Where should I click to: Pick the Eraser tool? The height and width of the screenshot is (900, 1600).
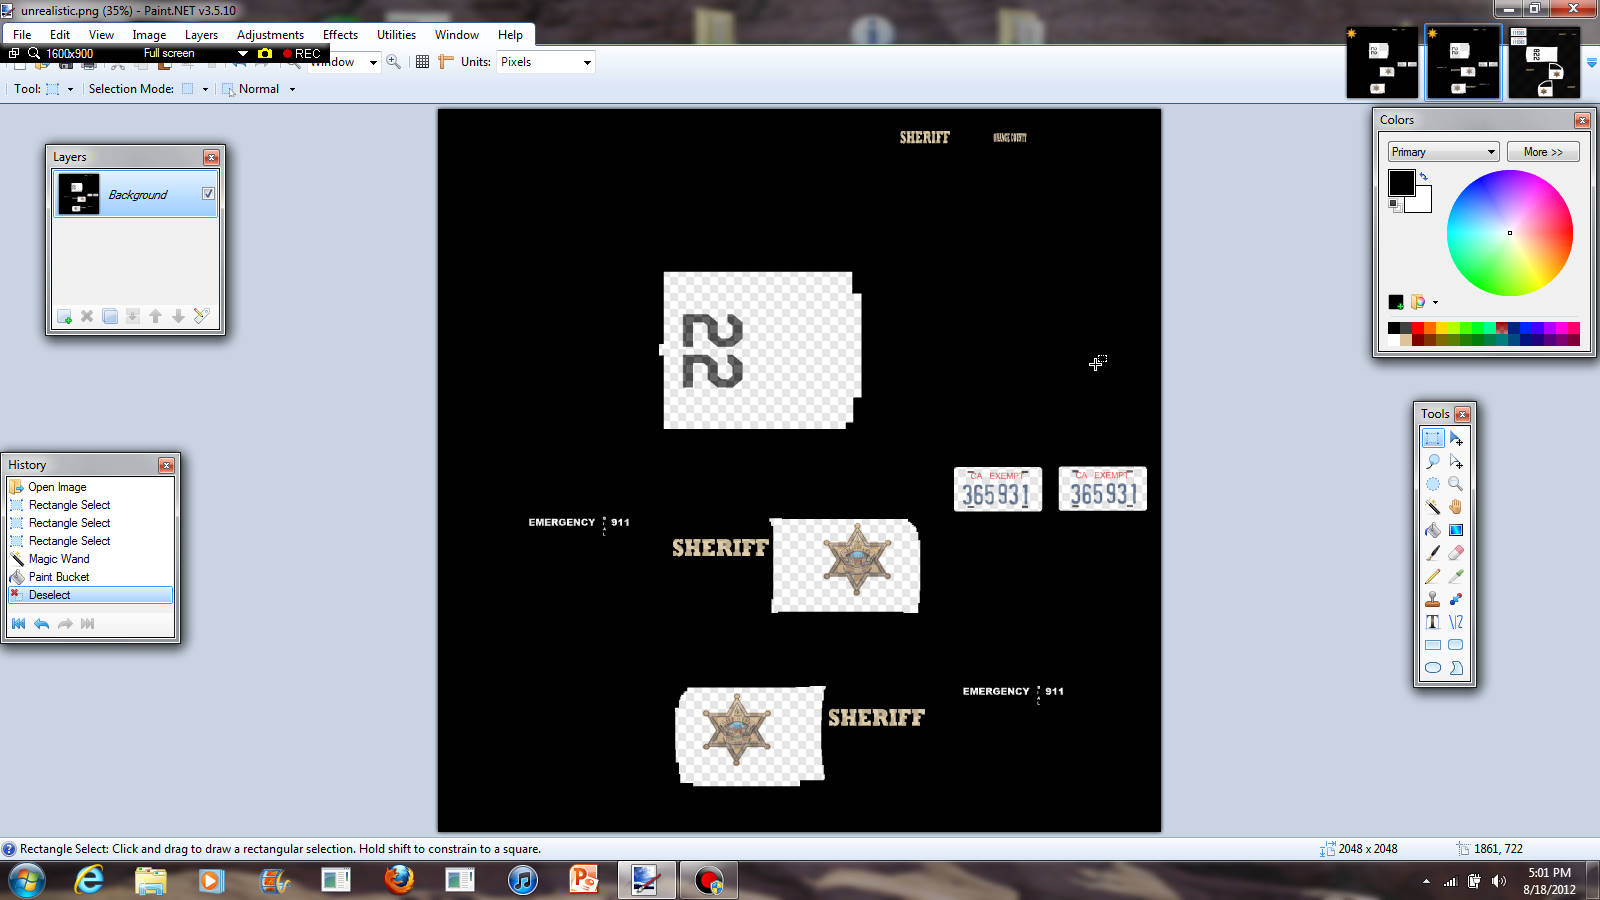point(1456,553)
